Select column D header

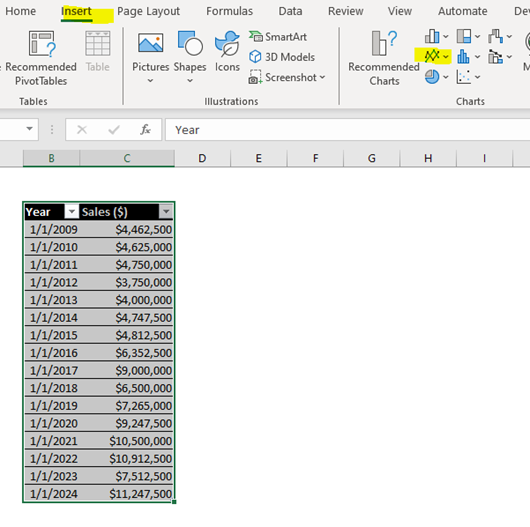tap(202, 158)
